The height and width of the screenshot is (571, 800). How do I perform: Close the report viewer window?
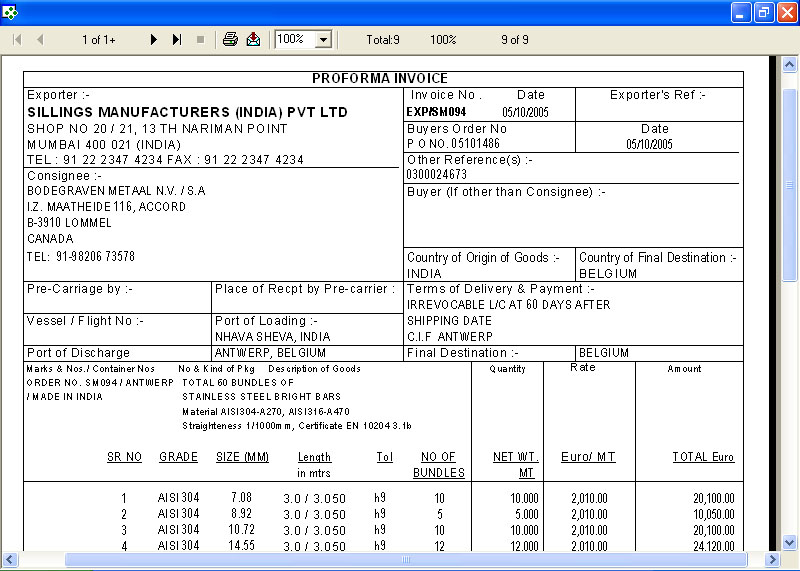786,12
